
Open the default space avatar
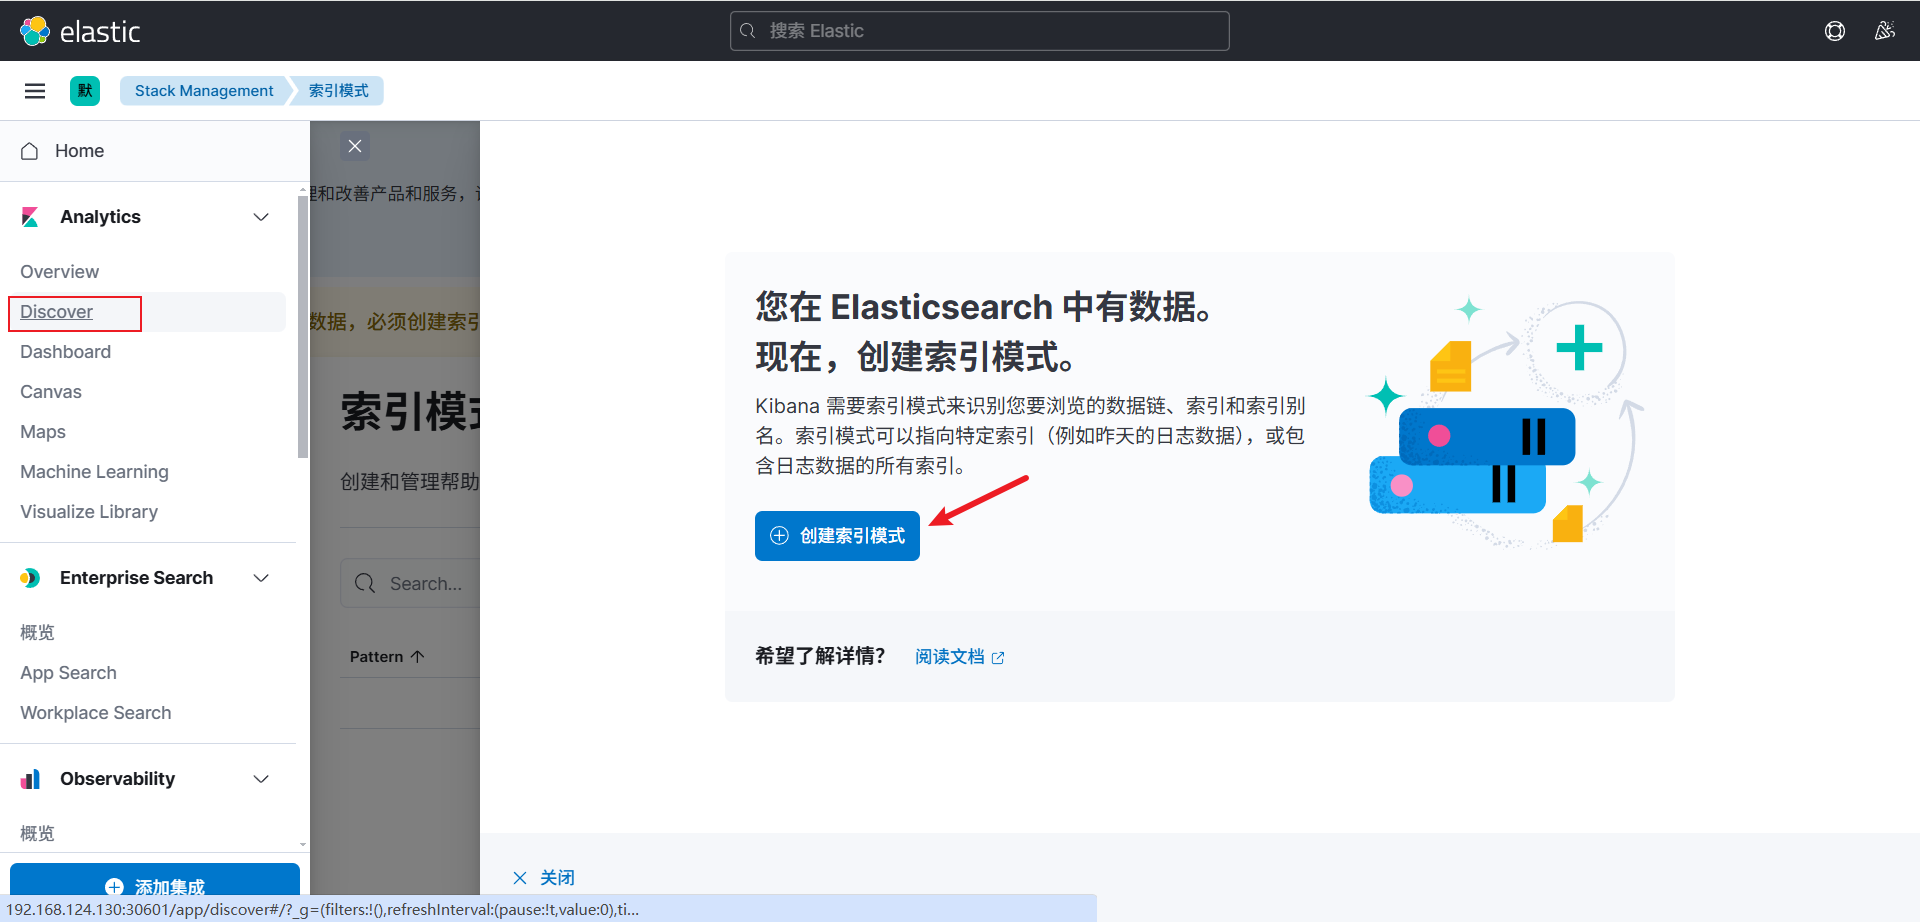[85, 91]
